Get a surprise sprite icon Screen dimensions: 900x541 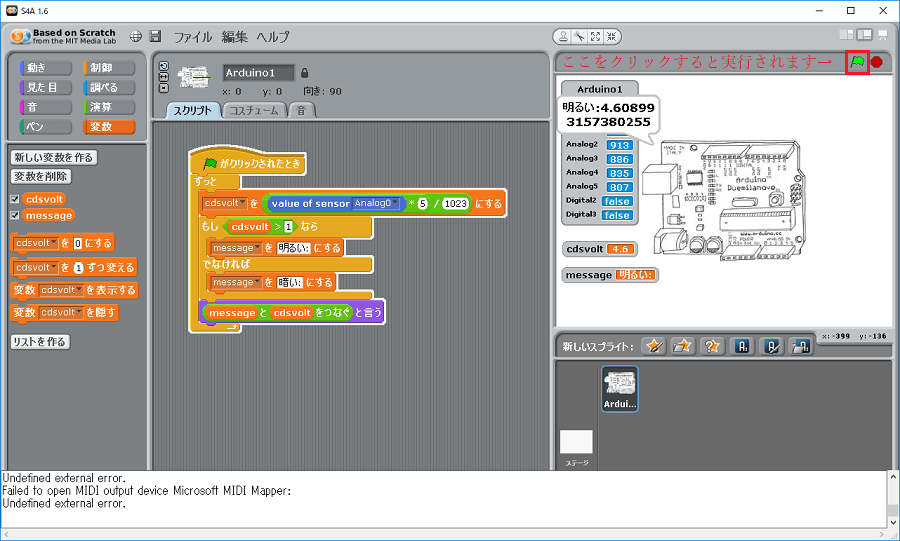coord(712,346)
